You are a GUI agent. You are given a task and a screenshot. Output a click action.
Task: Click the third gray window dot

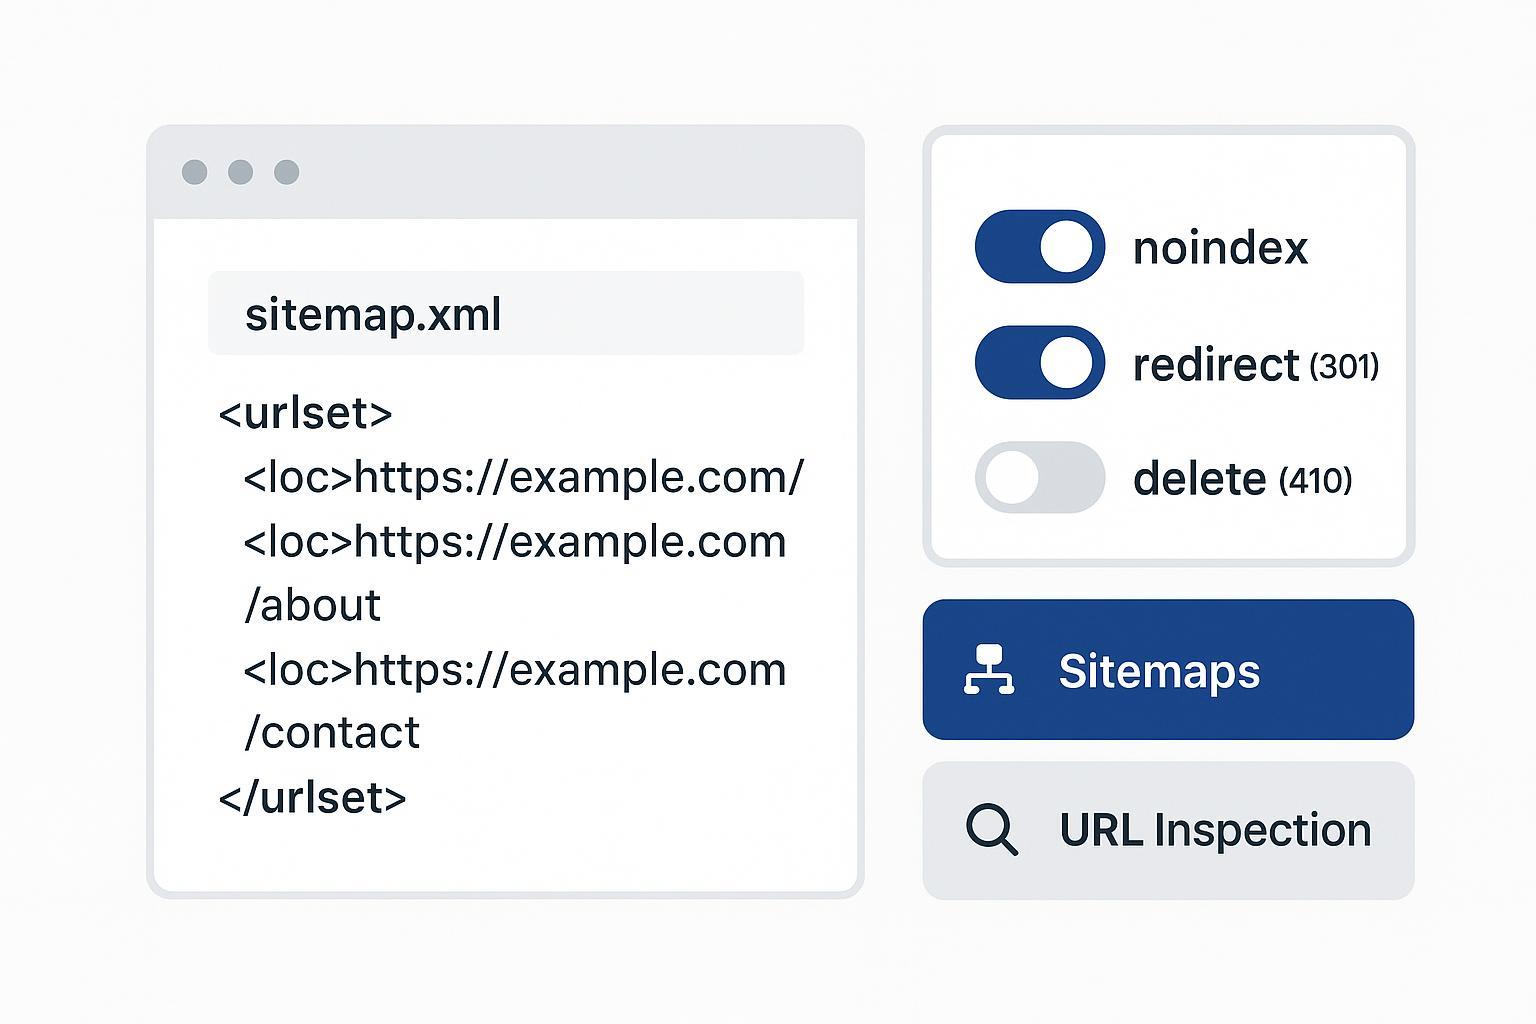(x=287, y=172)
